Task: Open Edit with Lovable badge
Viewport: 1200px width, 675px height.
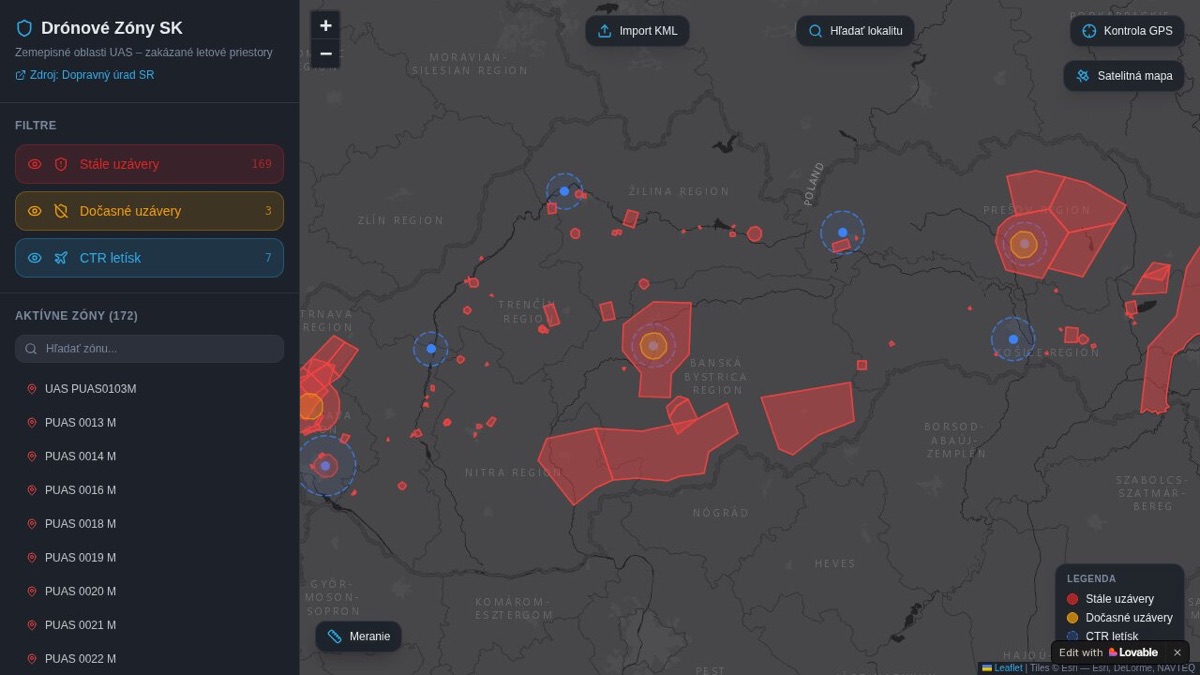Action: point(1108,652)
